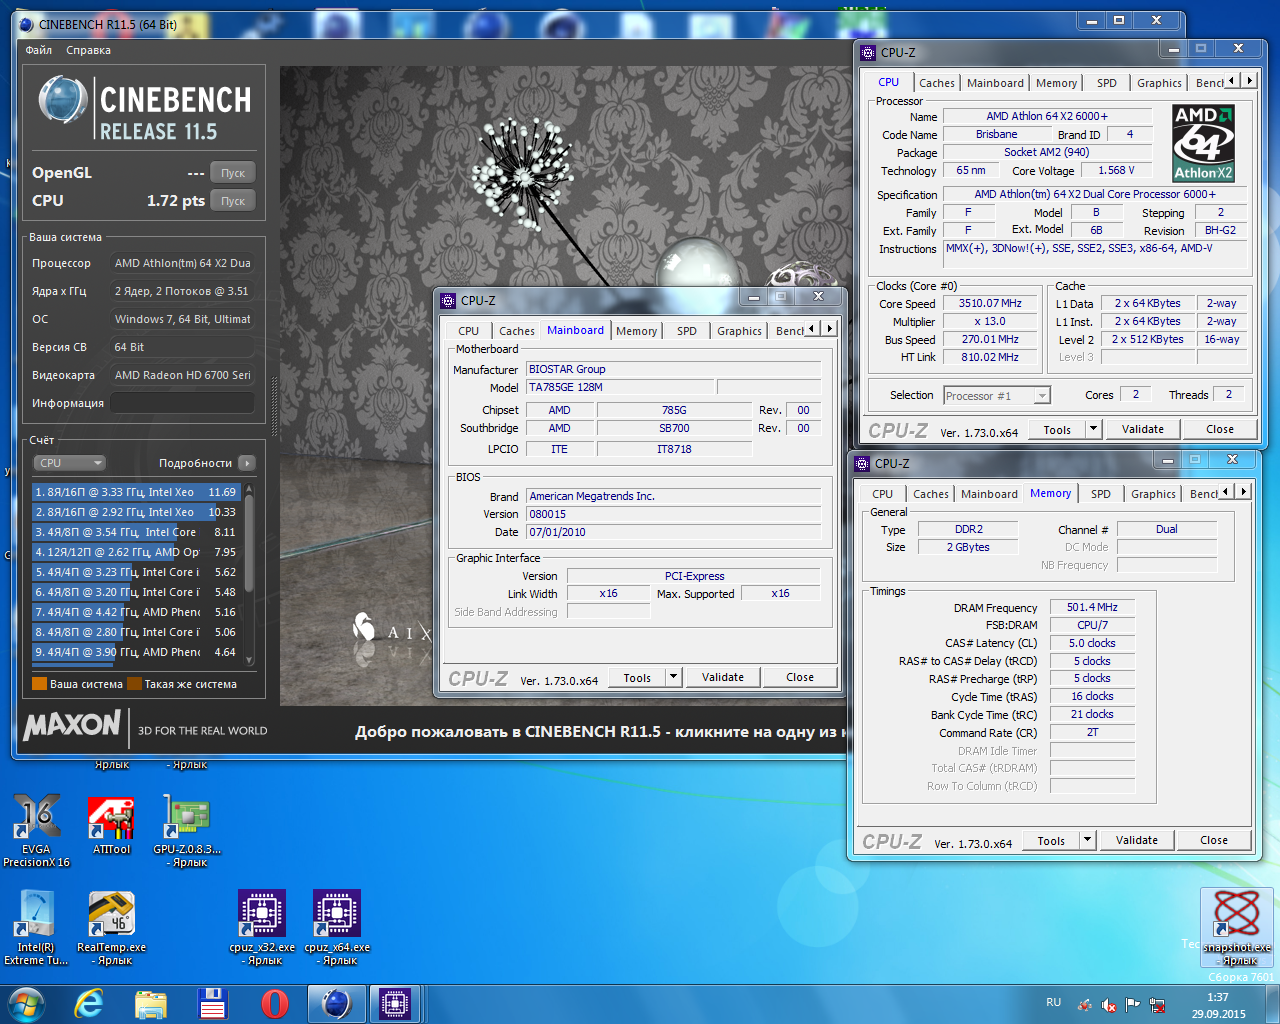Switch to Memory tab in Mainboard CPU-Z window
This screenshot has width=1280, height=1024.
pyautogui.click(x=637, y=331)
